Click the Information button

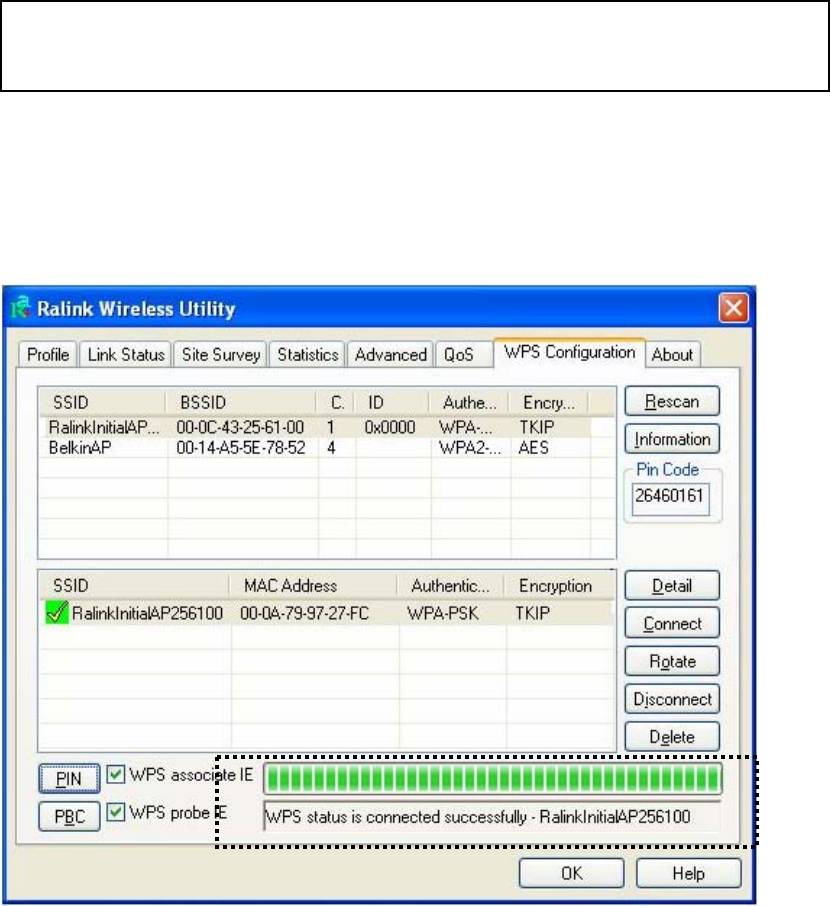tap(672, 439)
